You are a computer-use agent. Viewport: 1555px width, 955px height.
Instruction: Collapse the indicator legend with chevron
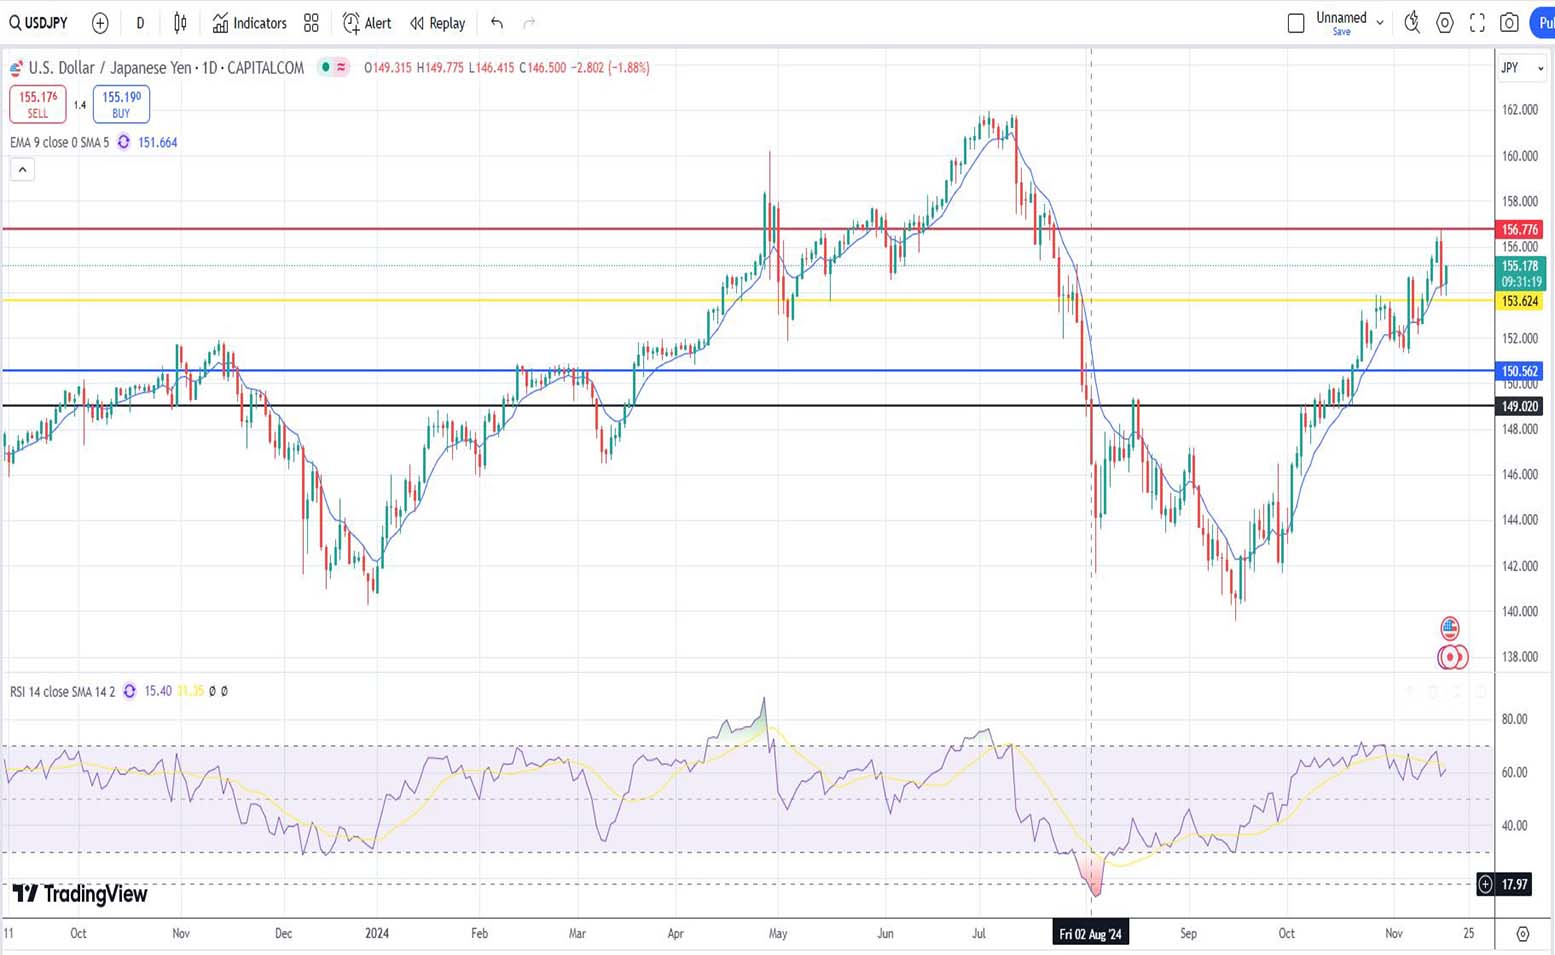[22, 170]
